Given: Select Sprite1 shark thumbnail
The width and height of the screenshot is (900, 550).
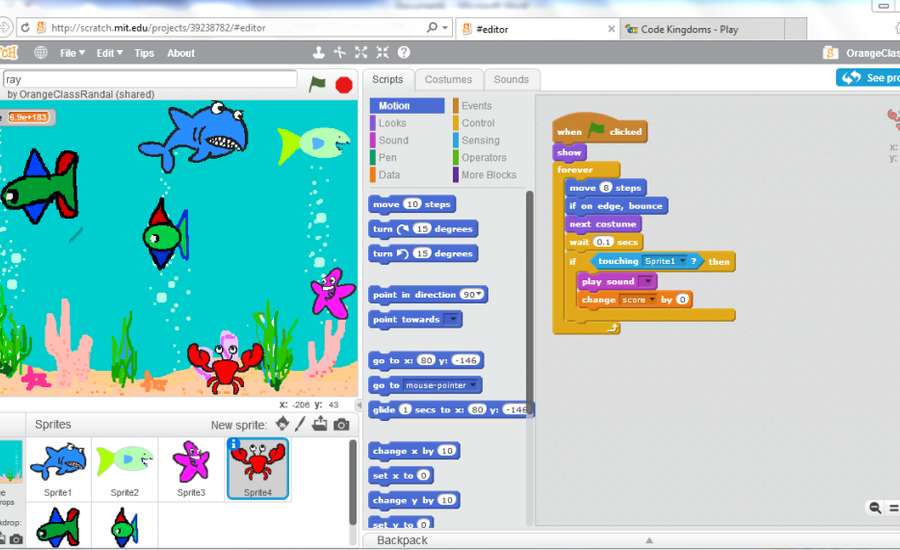Looking at the screenshot, I should (x=58, y=468).
